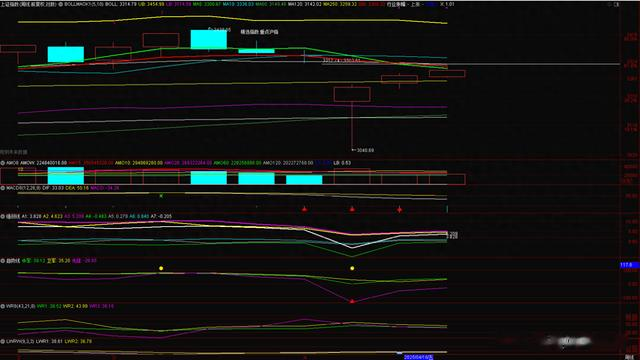Select leftmost red arrow signal under MACD
Screen dimensions: 640x360
pos(304,209)
